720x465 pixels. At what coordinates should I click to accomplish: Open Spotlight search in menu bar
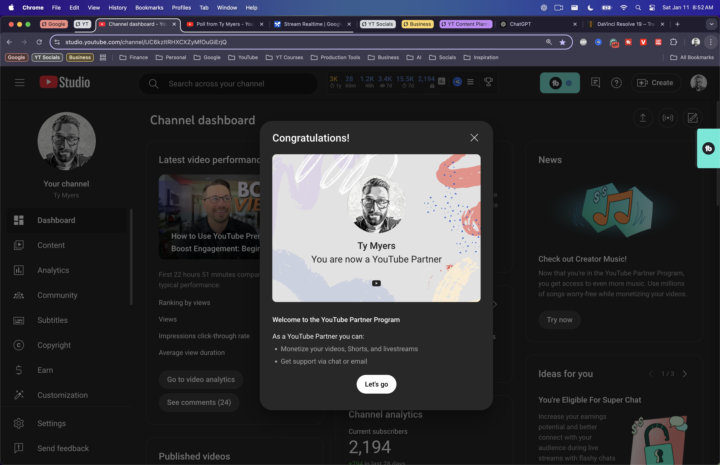coord(638,7)
